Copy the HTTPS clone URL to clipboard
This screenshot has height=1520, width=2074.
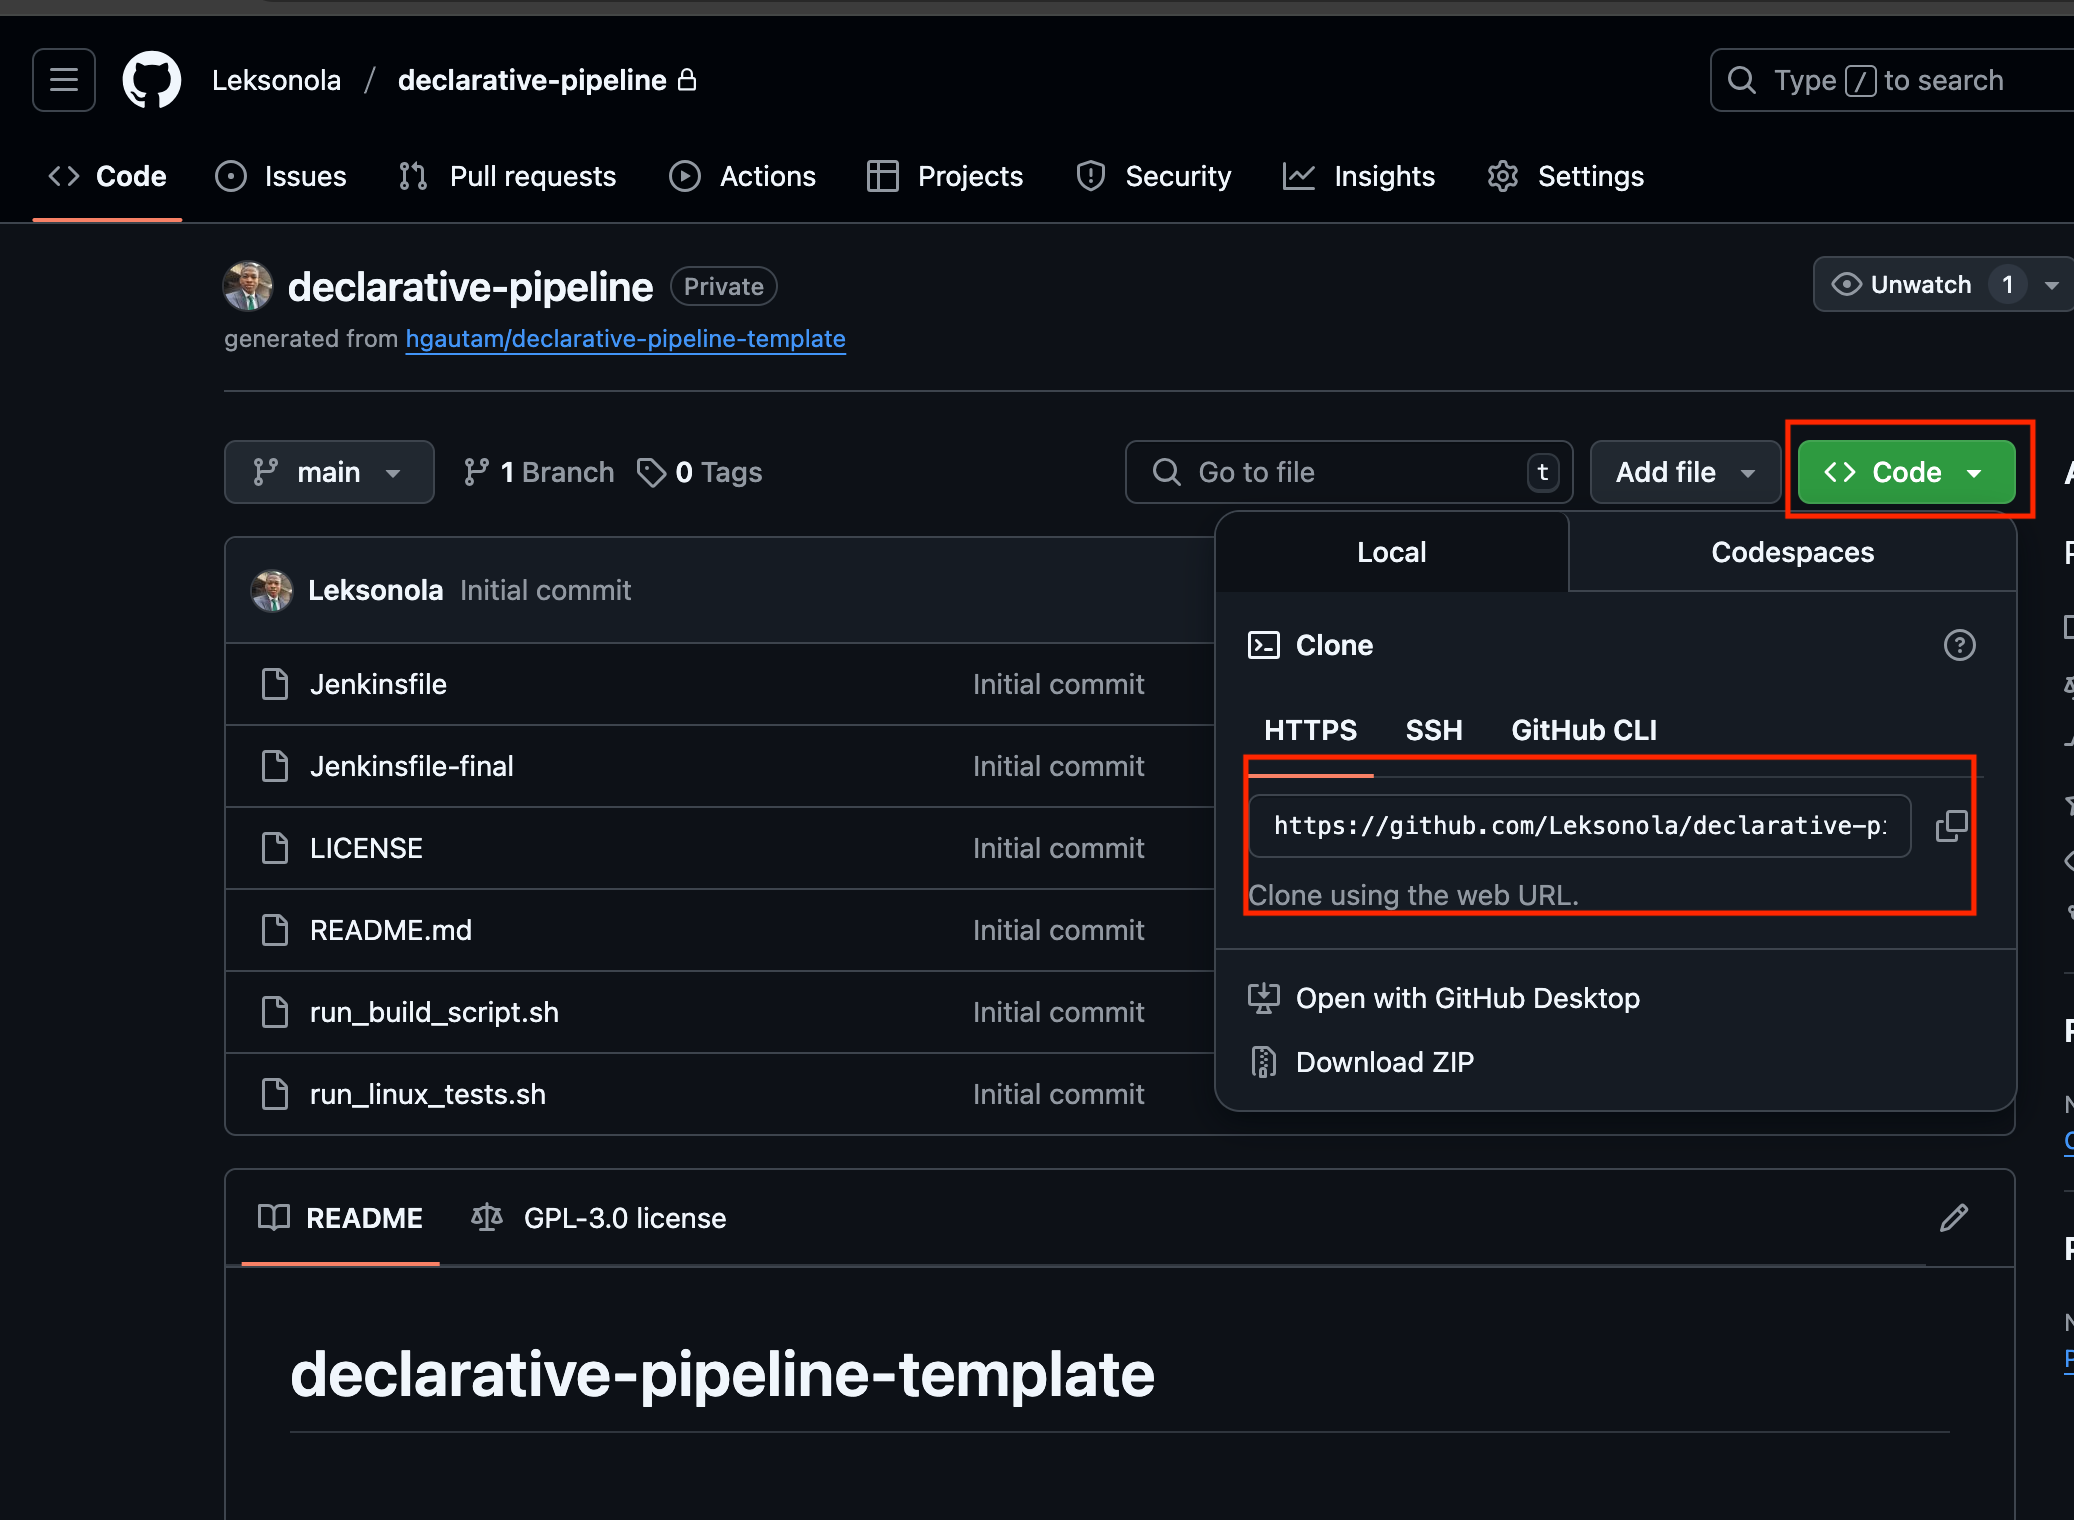pyautogui.click(x=1951, y=826)
